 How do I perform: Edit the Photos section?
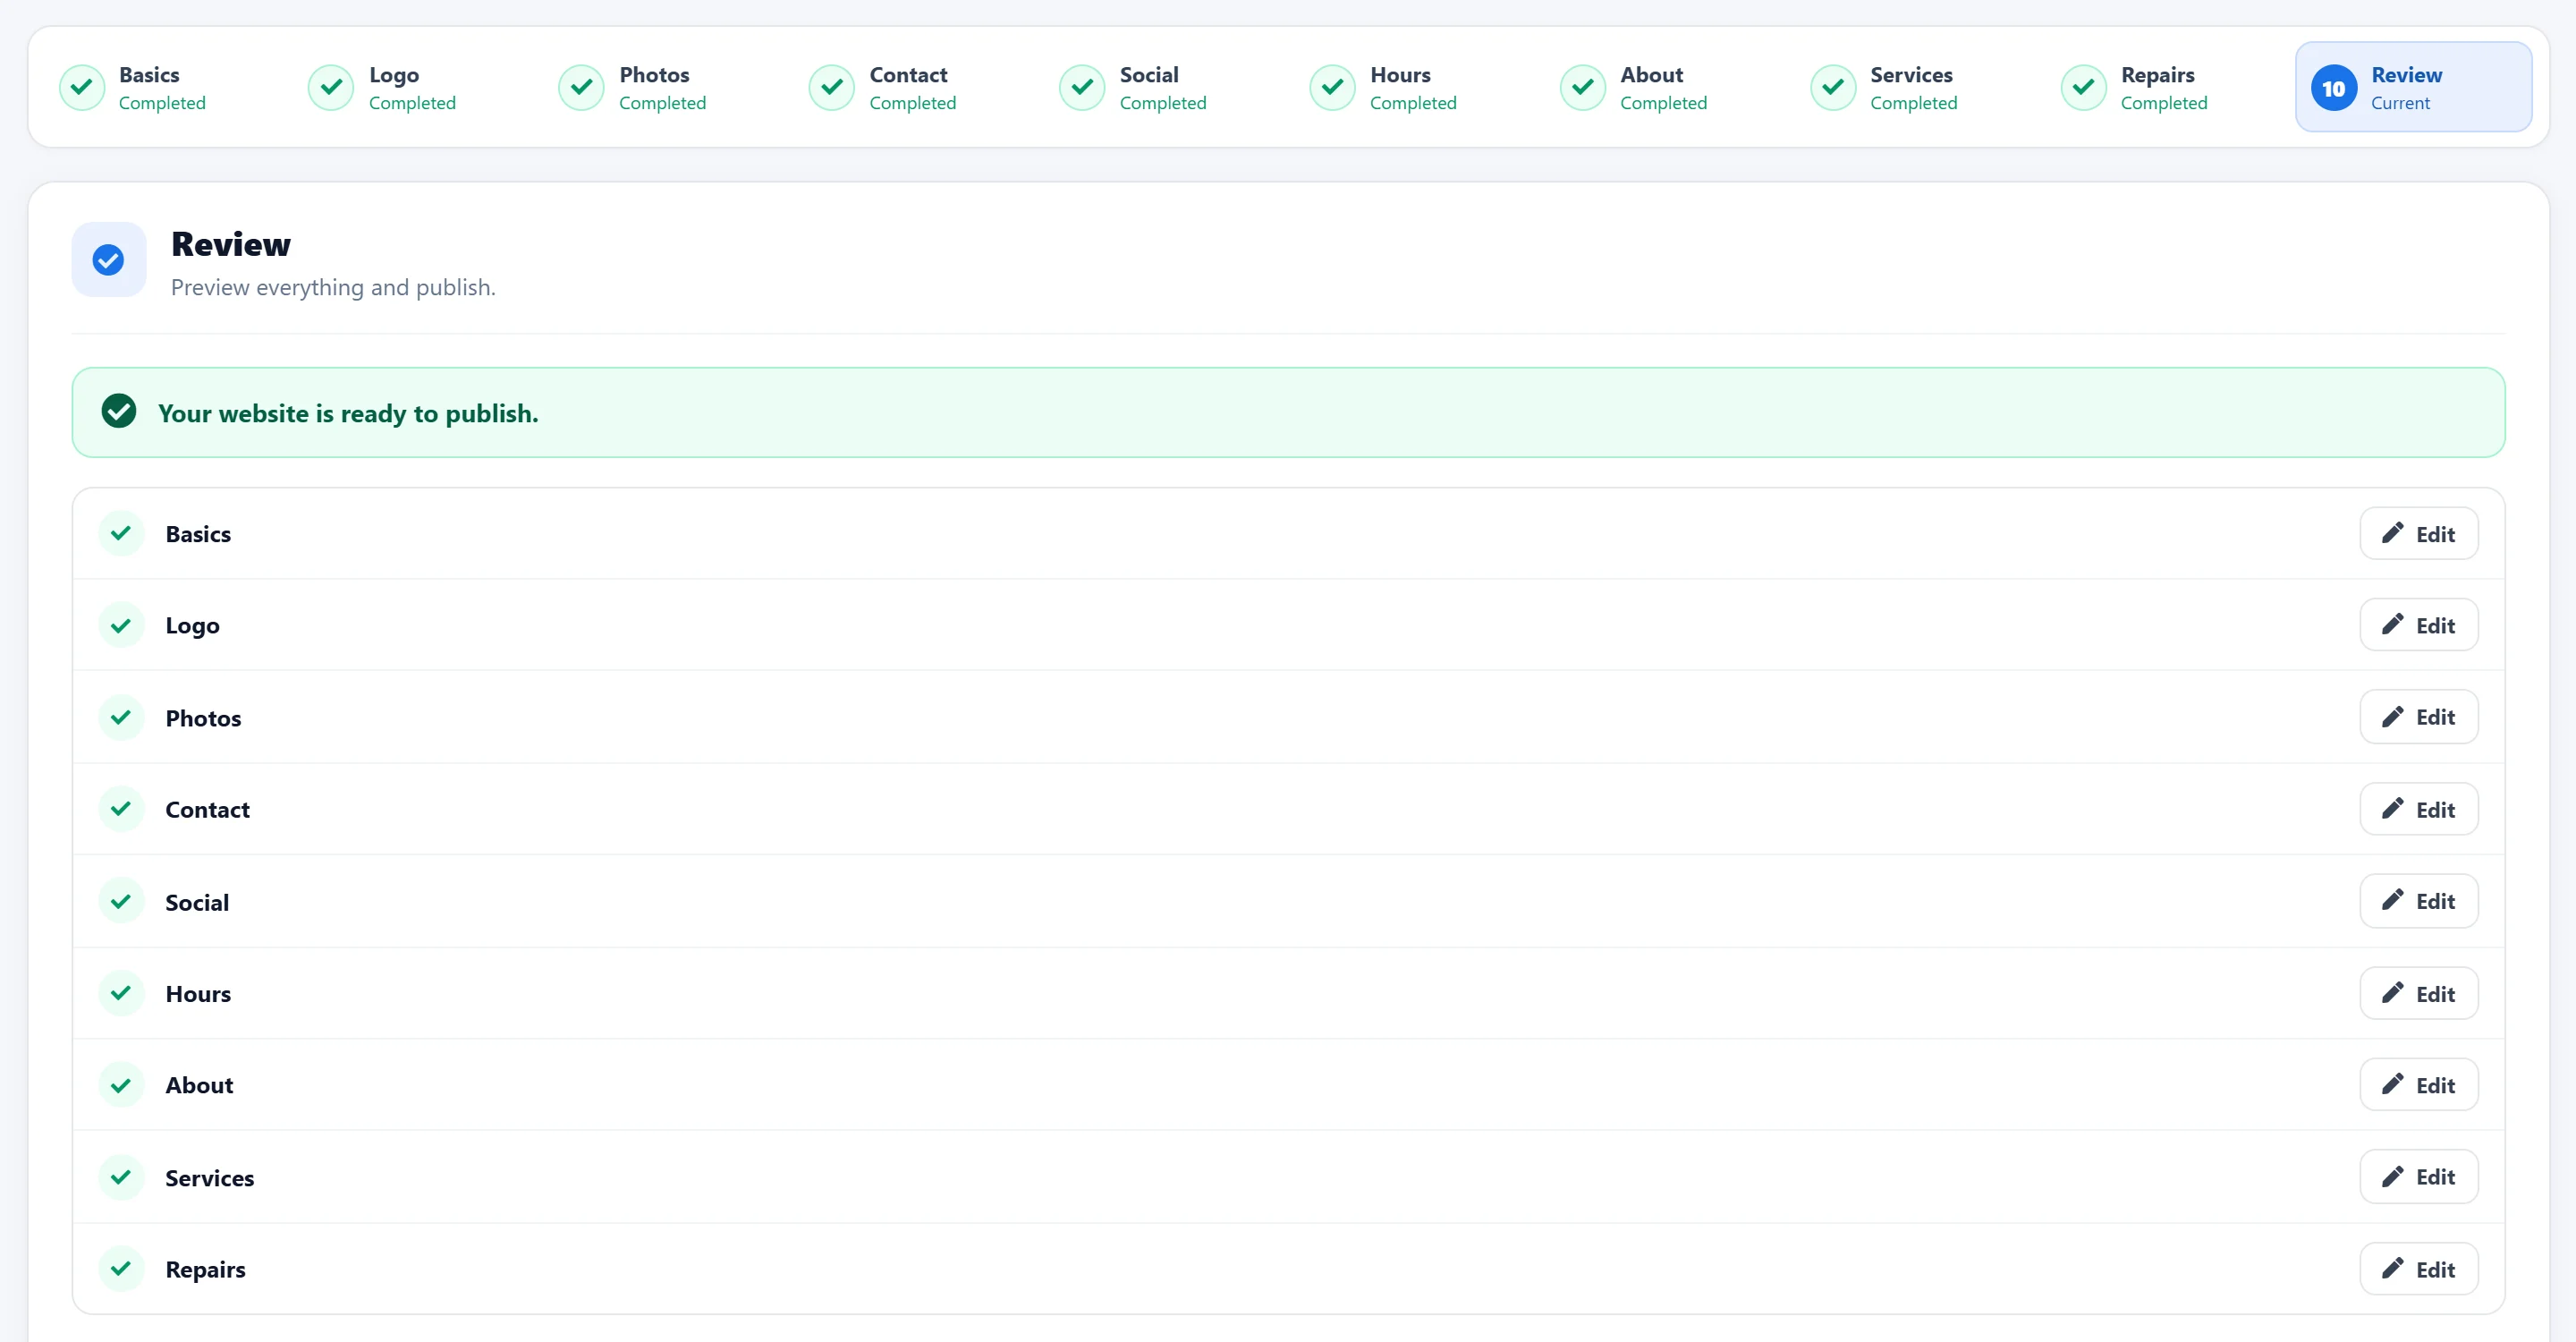pyautogui.click(x=2418, y=717)
